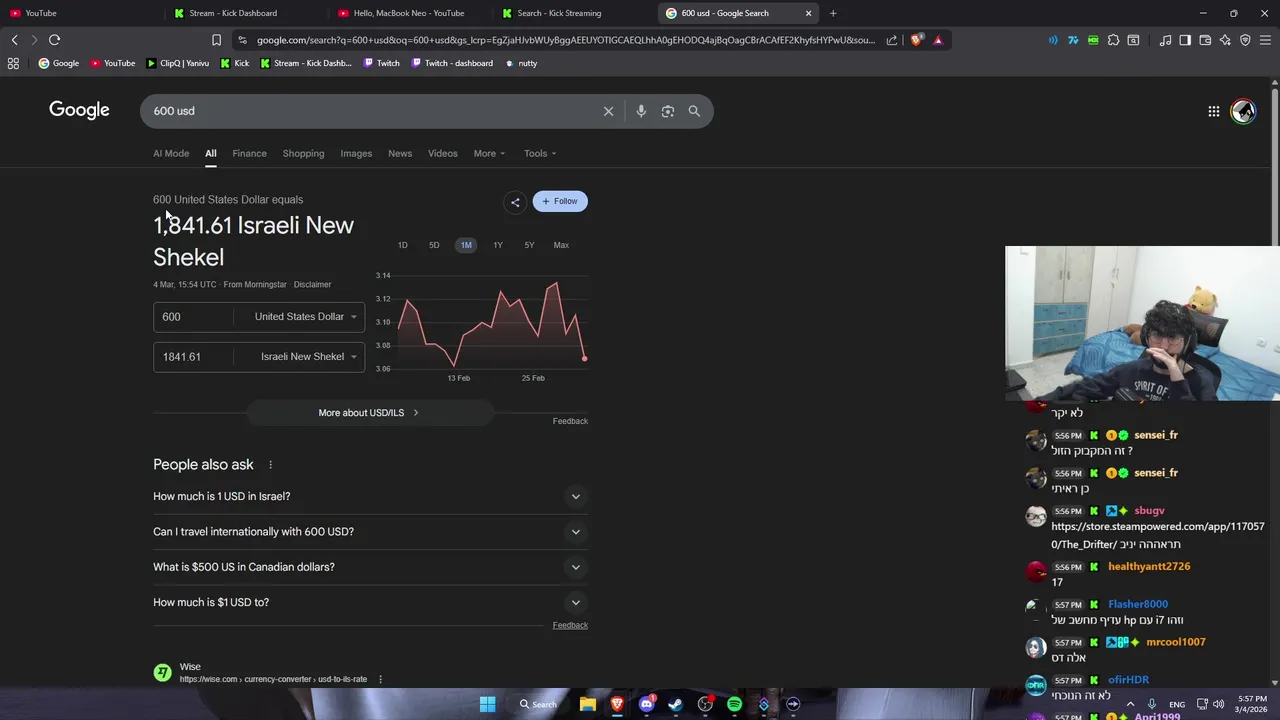This screenshot has width=1280, height=720.
Task: Open the Tools dropdown
Action: click(x=540, y=153)
